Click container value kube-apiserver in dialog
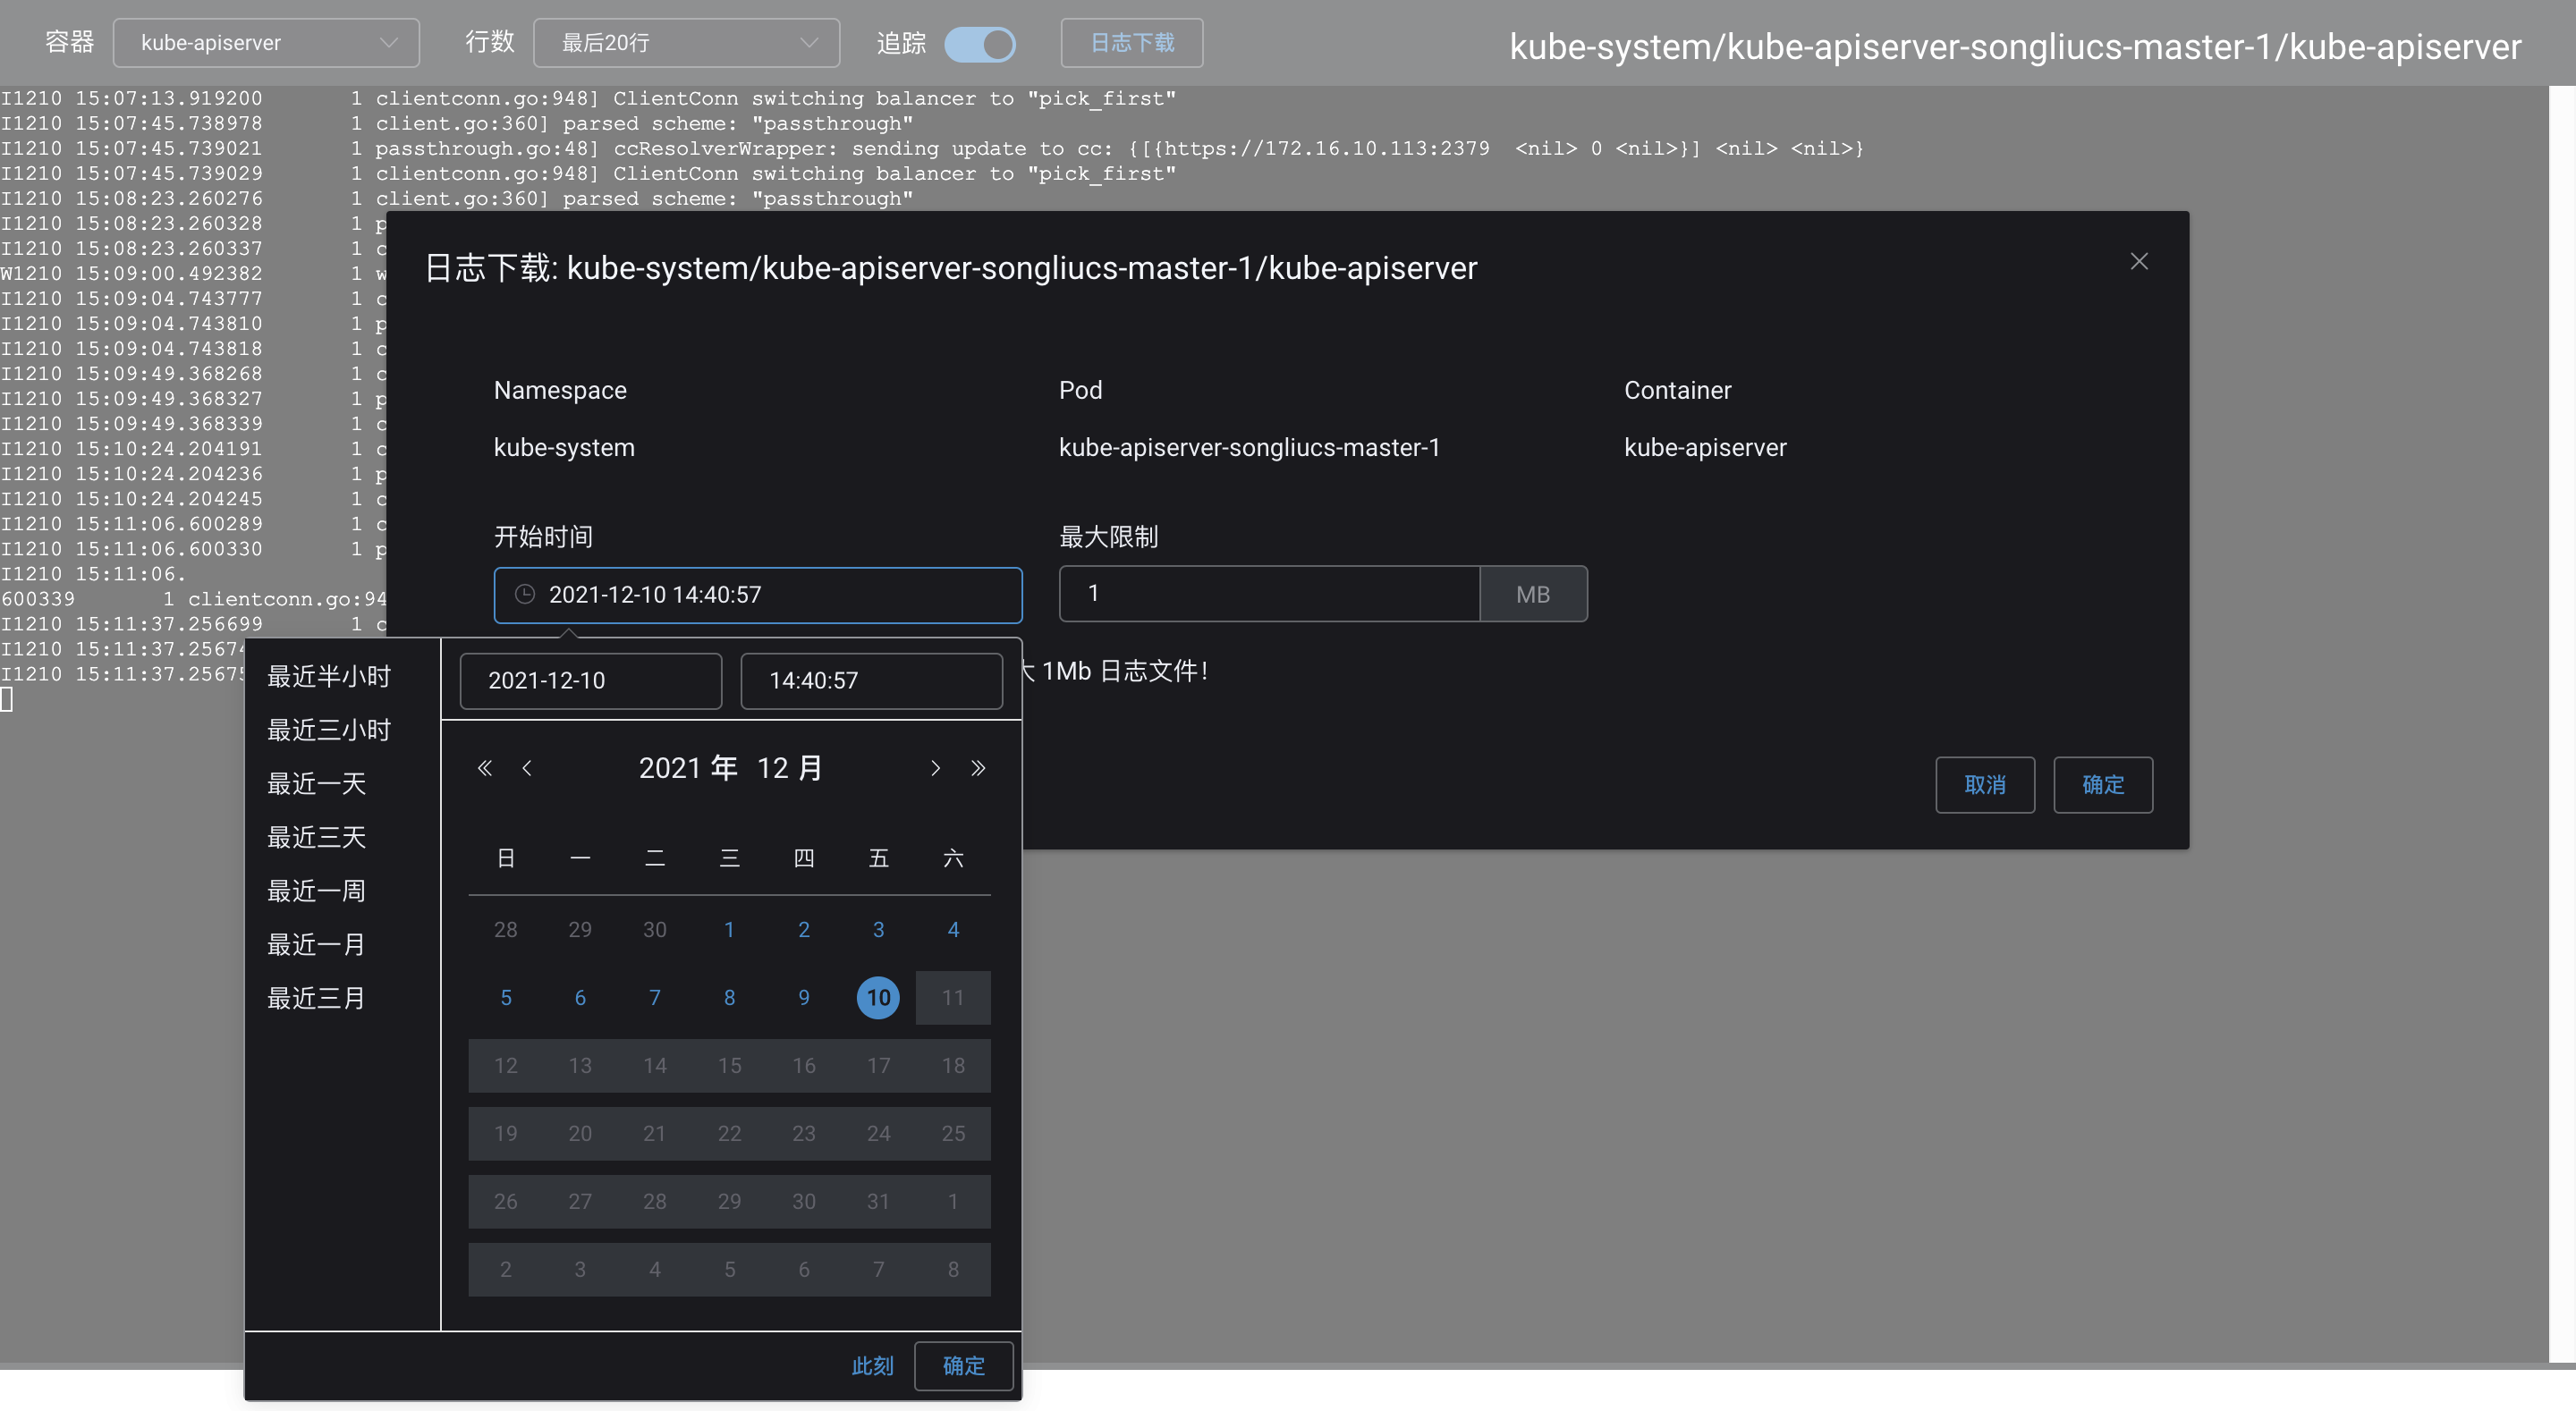The height and width of the screenshot is (1411, 2576). click(x=1705, y=448)
